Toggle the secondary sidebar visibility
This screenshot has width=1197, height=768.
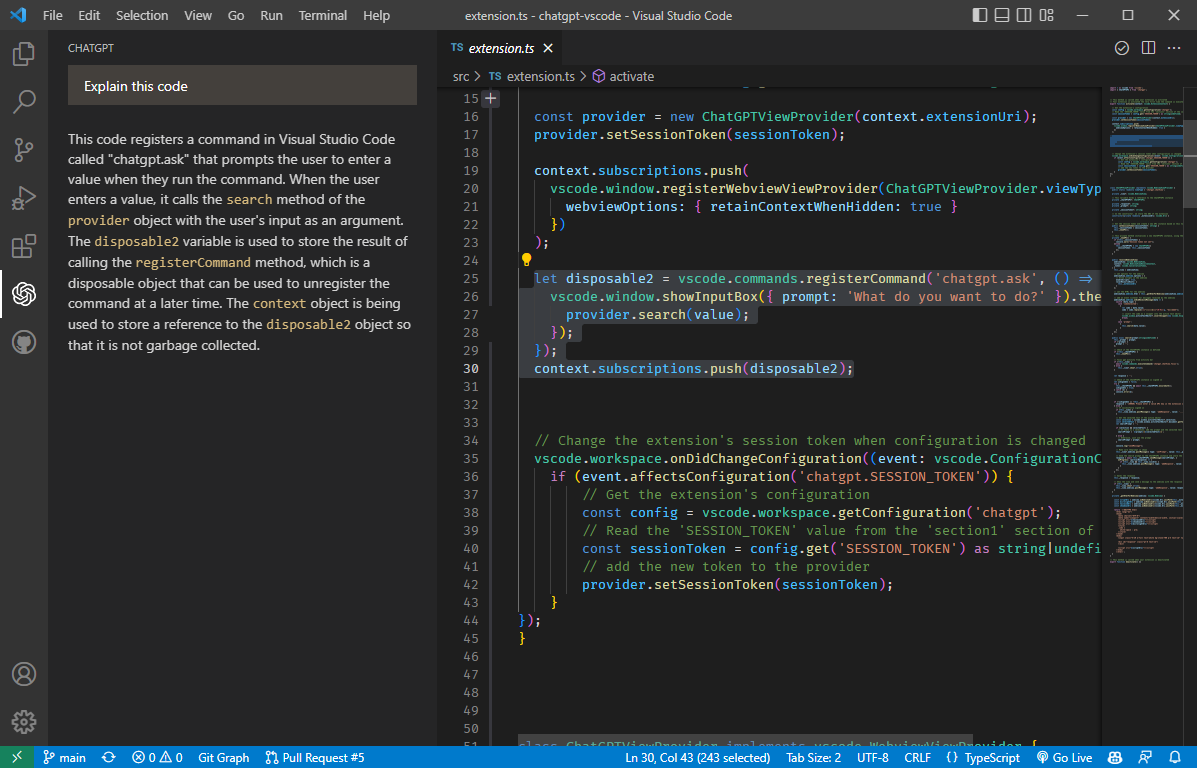click(1022, 15)
